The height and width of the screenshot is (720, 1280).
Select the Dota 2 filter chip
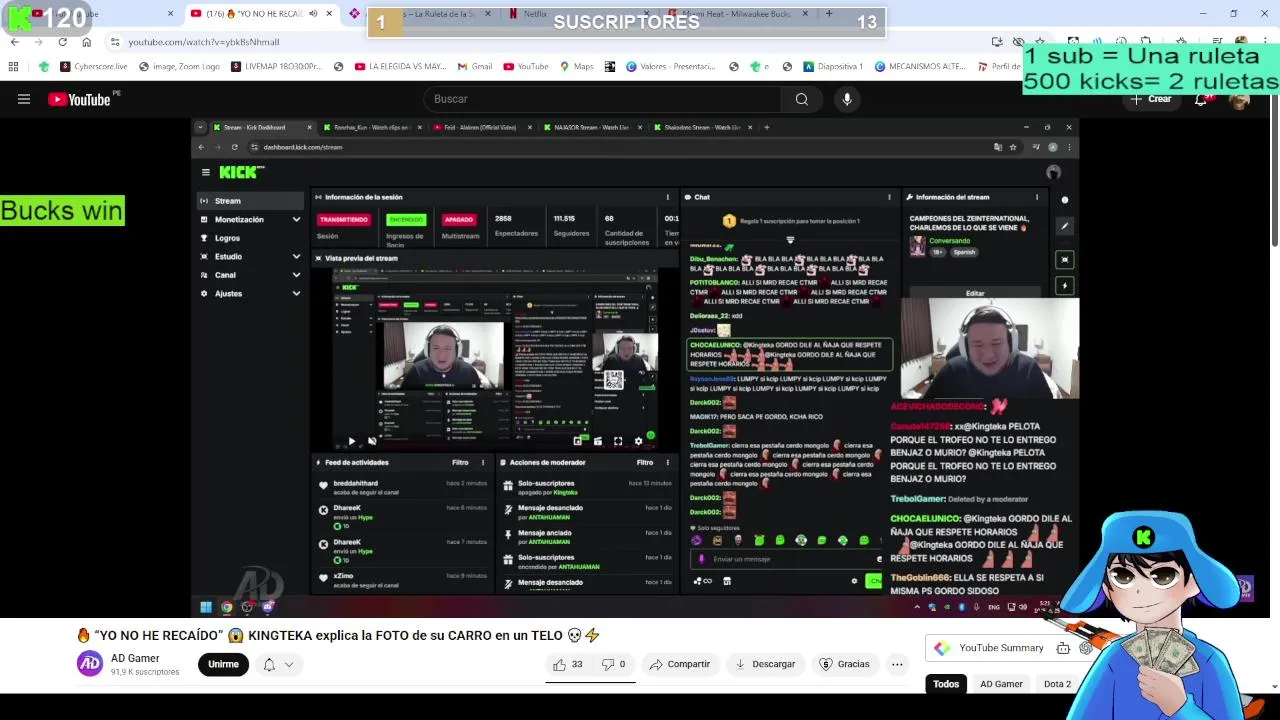pos(1057,684)
